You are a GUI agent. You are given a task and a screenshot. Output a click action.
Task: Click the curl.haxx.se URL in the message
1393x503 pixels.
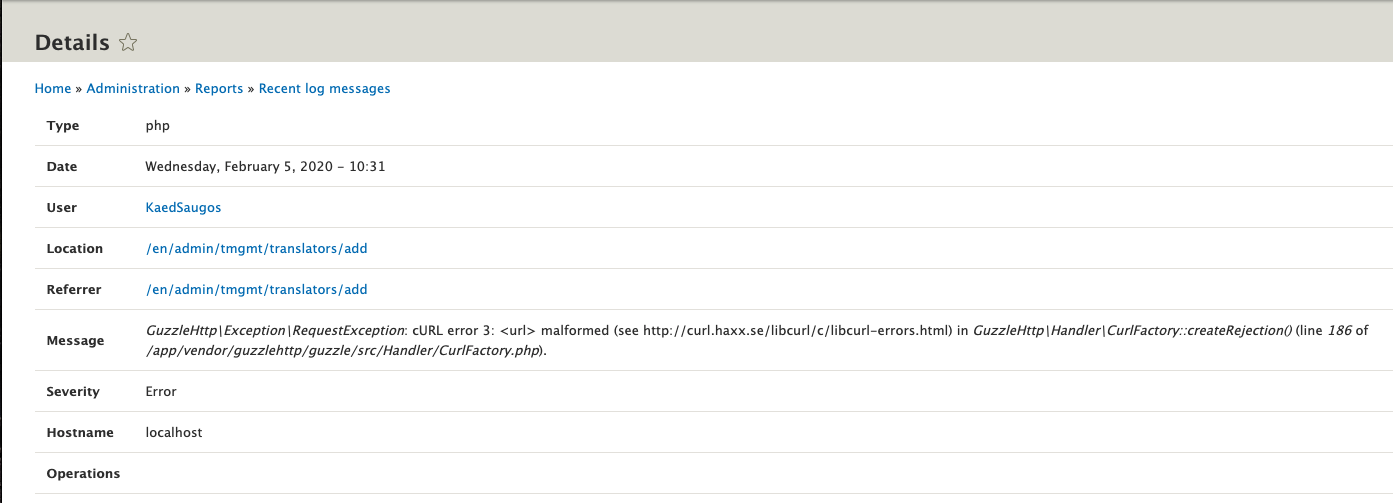[796, 331]
